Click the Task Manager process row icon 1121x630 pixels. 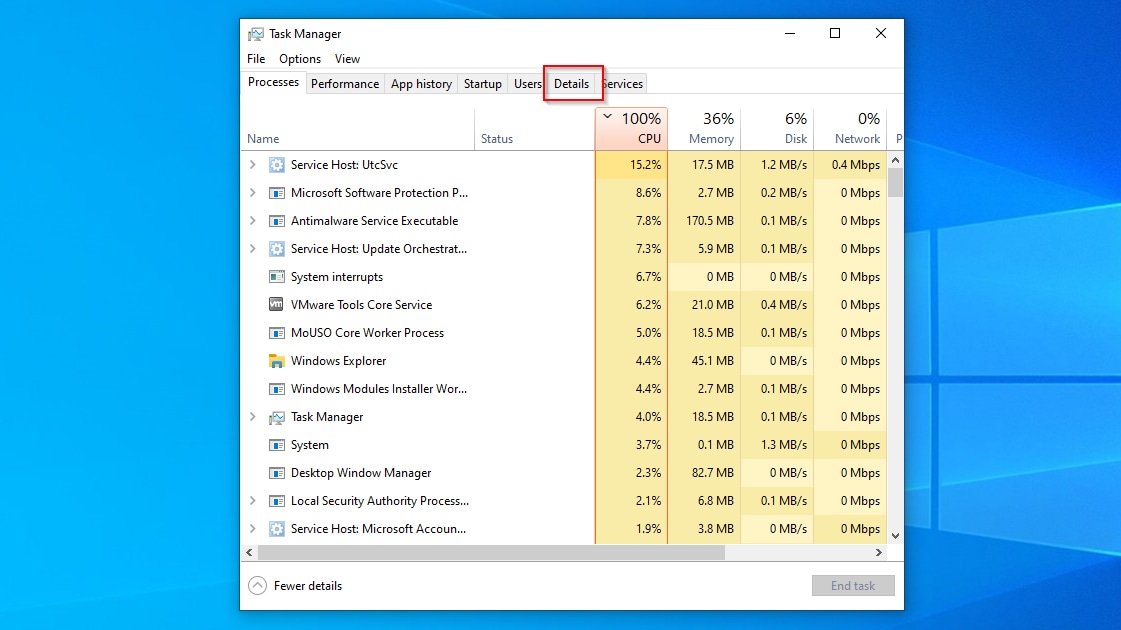276,417
